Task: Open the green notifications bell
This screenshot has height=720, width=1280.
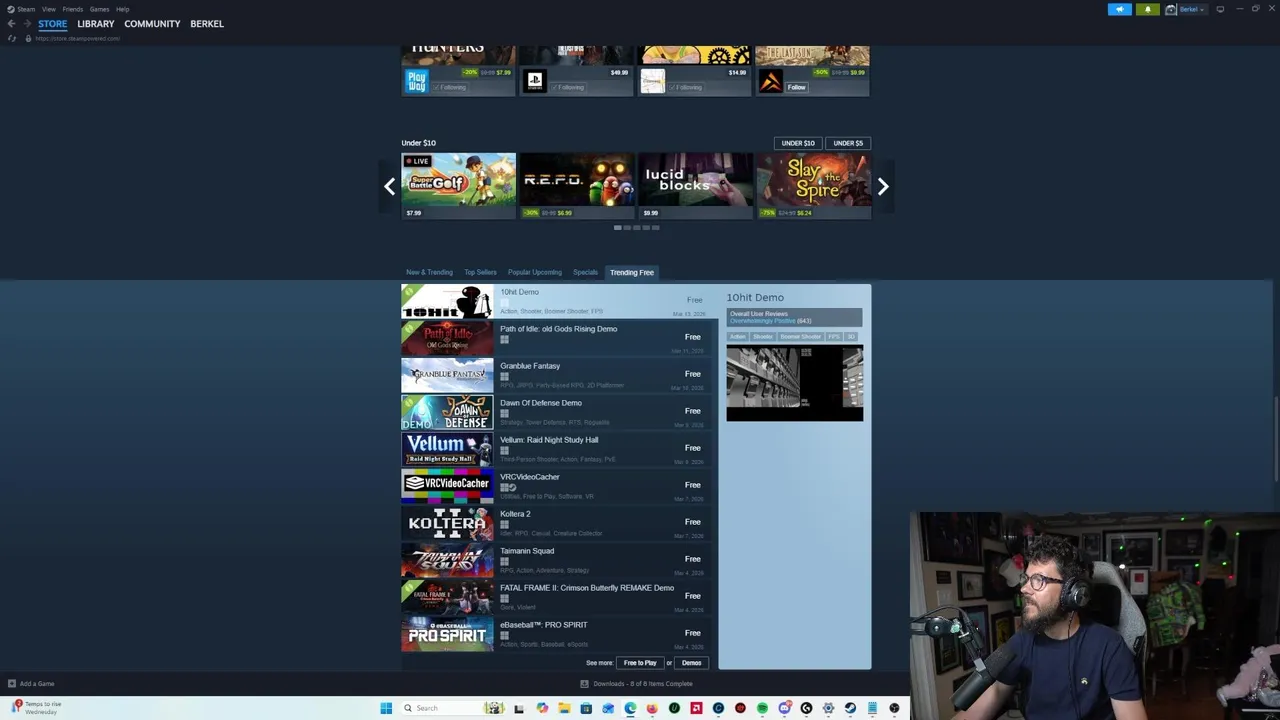Action: coord(1147,9)
